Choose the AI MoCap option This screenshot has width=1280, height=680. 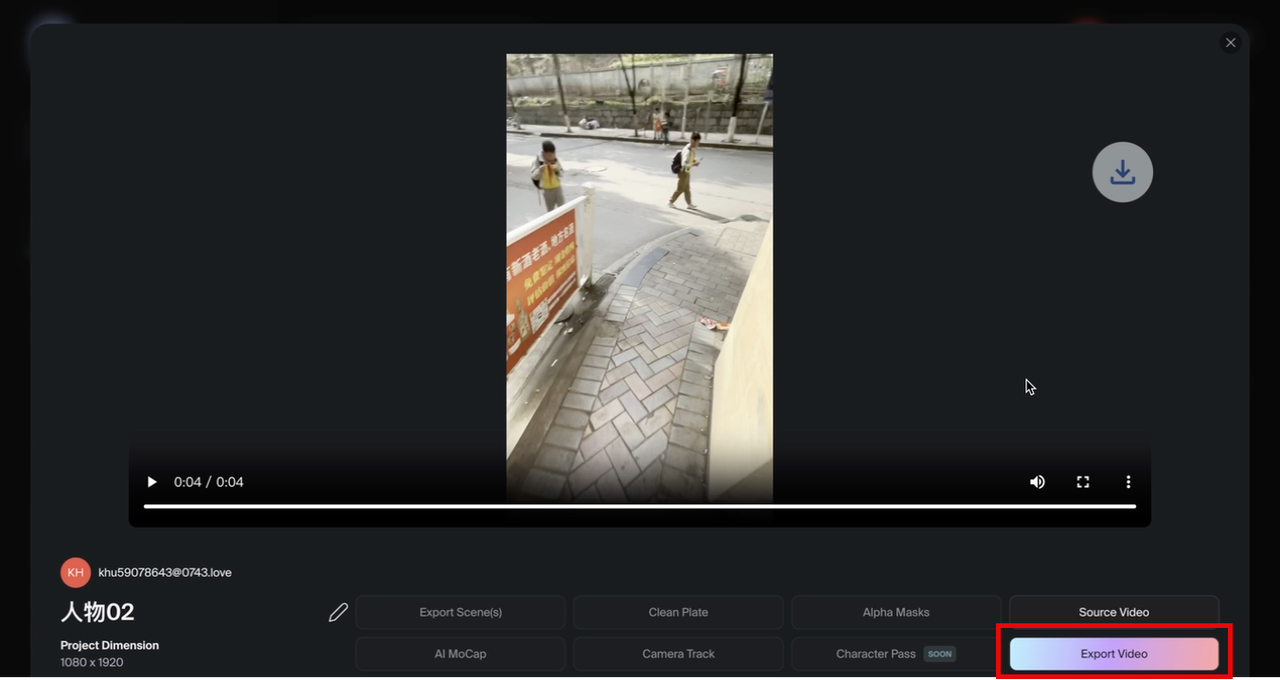tap(460, 654)
